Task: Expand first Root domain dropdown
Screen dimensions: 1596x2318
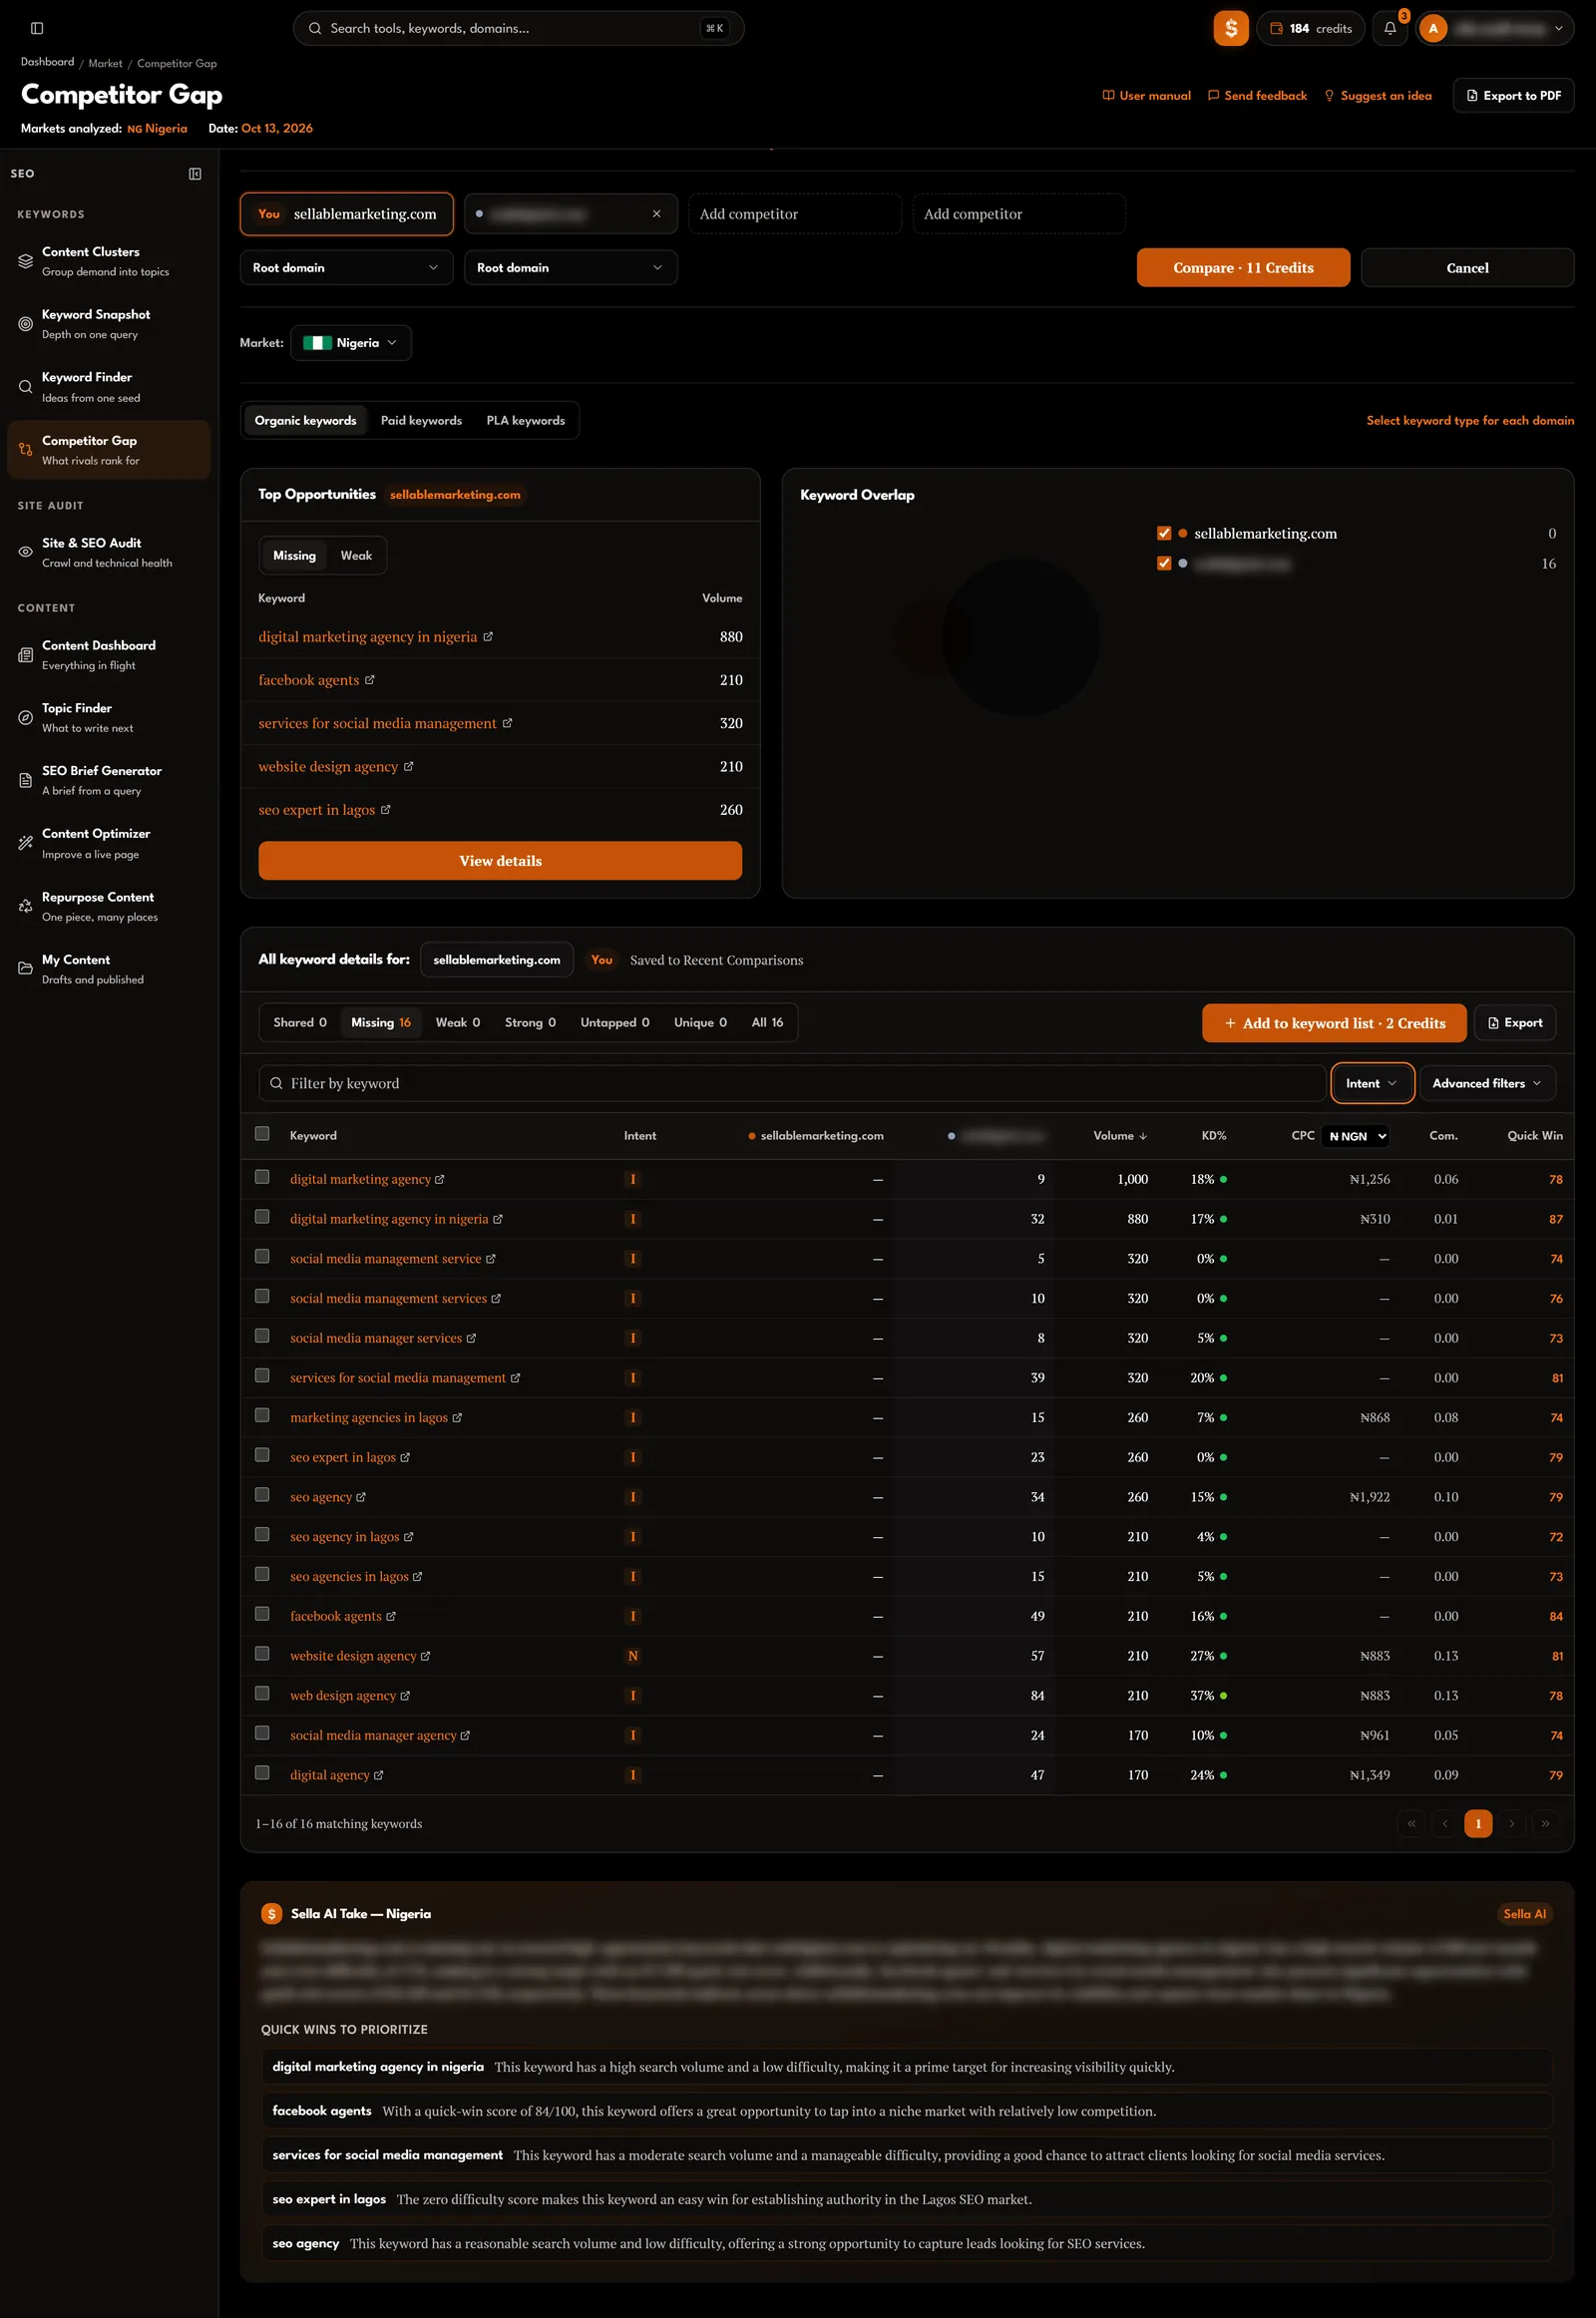Action: point(346,267)
